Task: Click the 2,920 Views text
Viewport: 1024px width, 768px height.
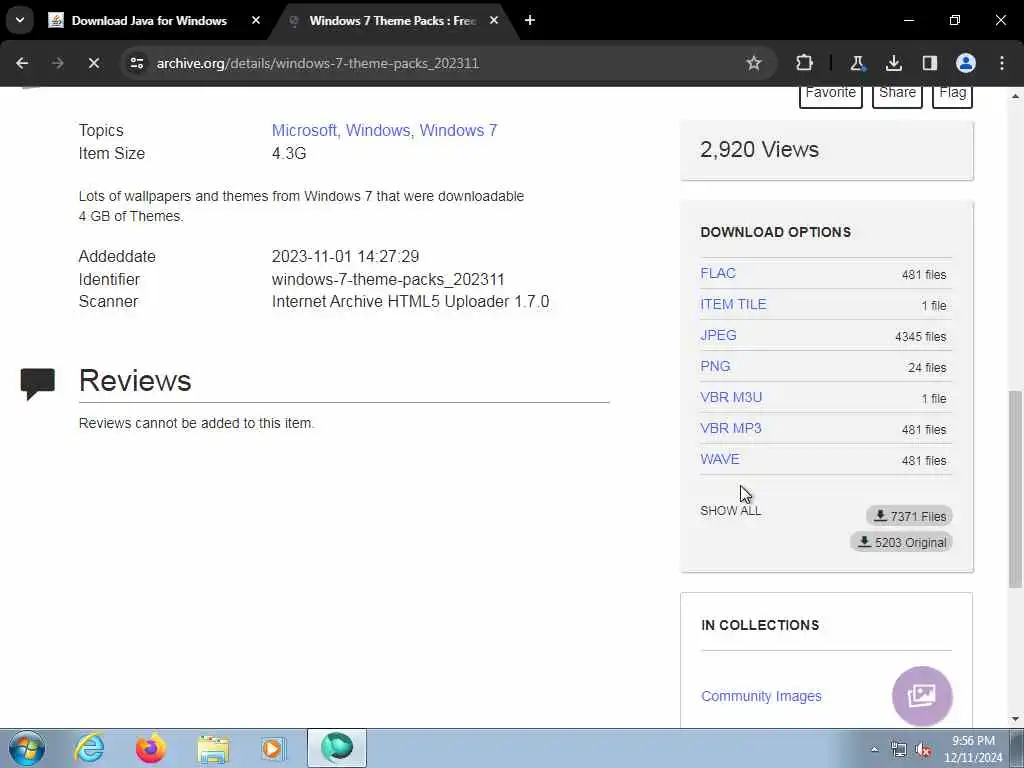Action: (x=759, y=150)
